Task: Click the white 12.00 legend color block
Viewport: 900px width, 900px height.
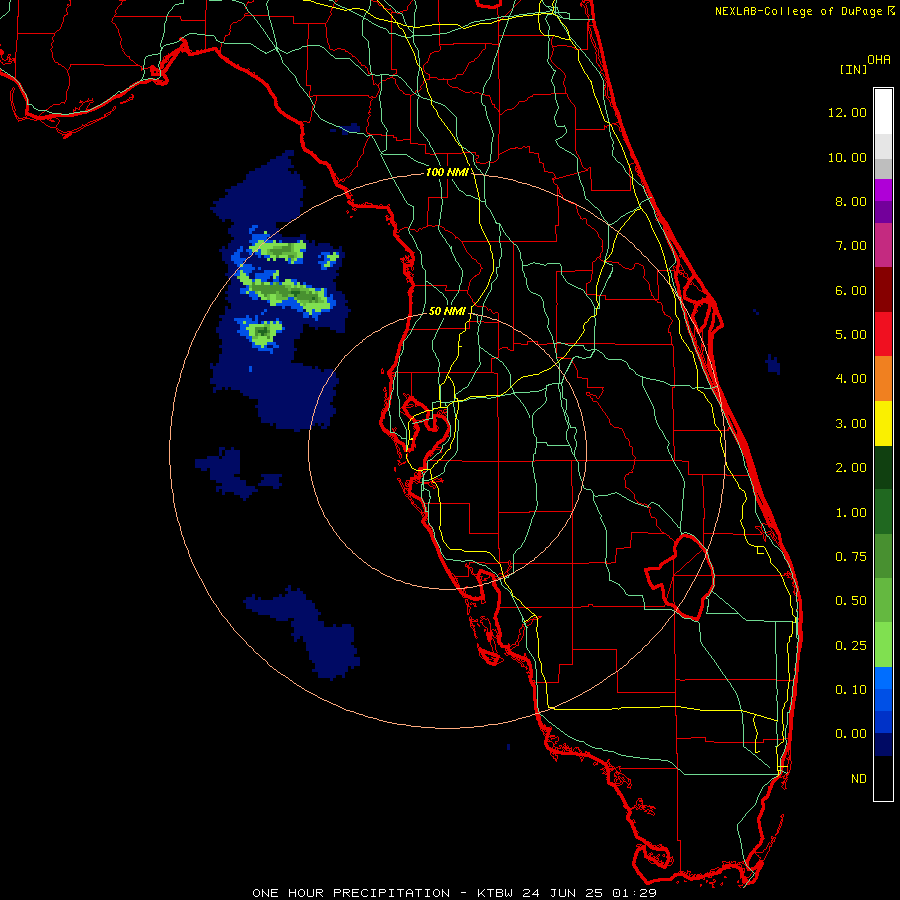Action: coord(883,112)
